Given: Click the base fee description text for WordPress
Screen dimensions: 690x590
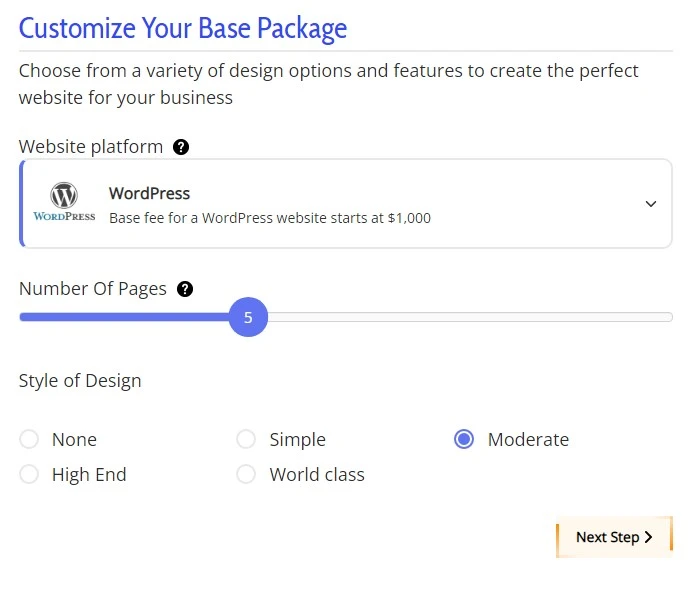Looking at the screenshot, I should pos(270,218).
